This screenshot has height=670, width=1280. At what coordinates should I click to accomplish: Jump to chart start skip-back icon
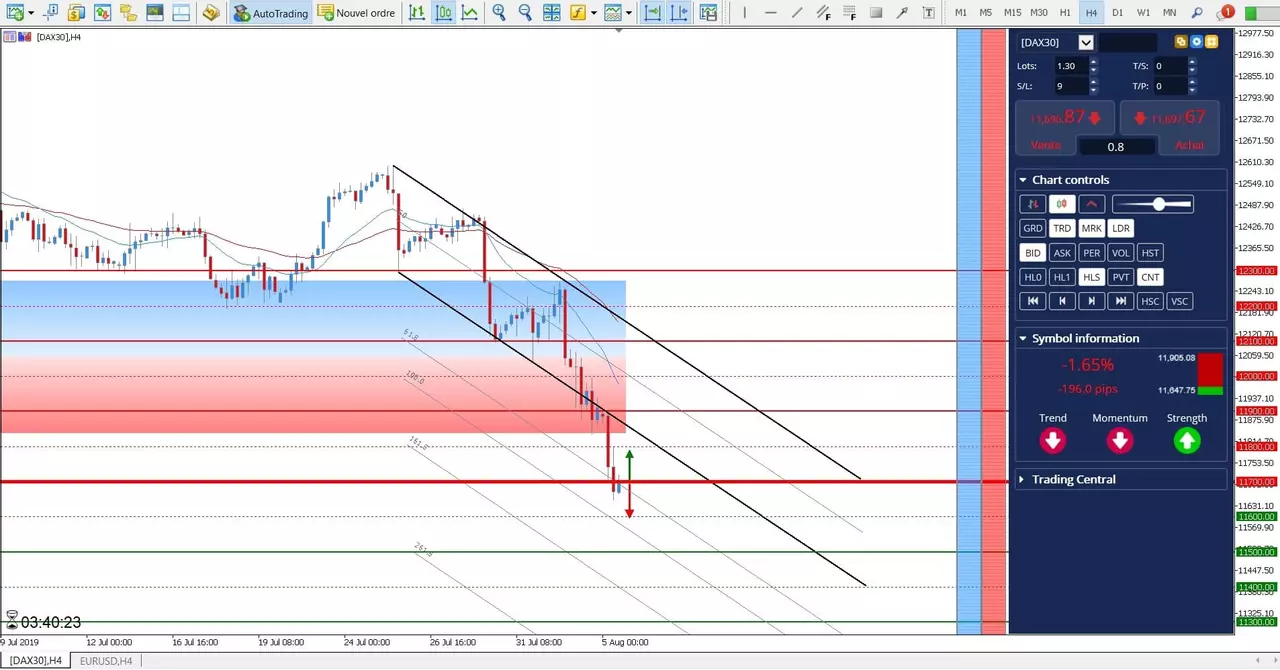click(1033, 301)
